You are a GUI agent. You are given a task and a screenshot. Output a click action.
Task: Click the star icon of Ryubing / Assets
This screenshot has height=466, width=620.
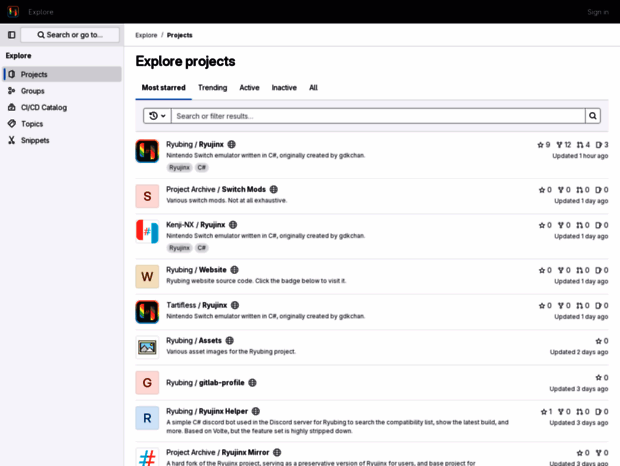tap(599, 341)
